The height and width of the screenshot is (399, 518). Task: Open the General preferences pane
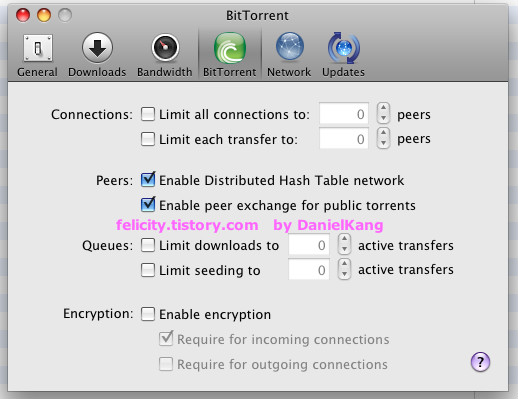(37, 55)
